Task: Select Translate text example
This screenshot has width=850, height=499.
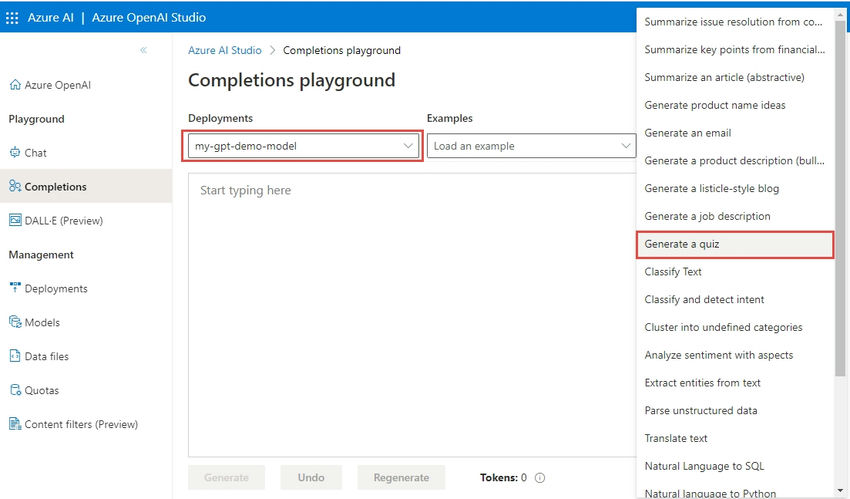Action: pyautogui.click(x=735, y=438)
